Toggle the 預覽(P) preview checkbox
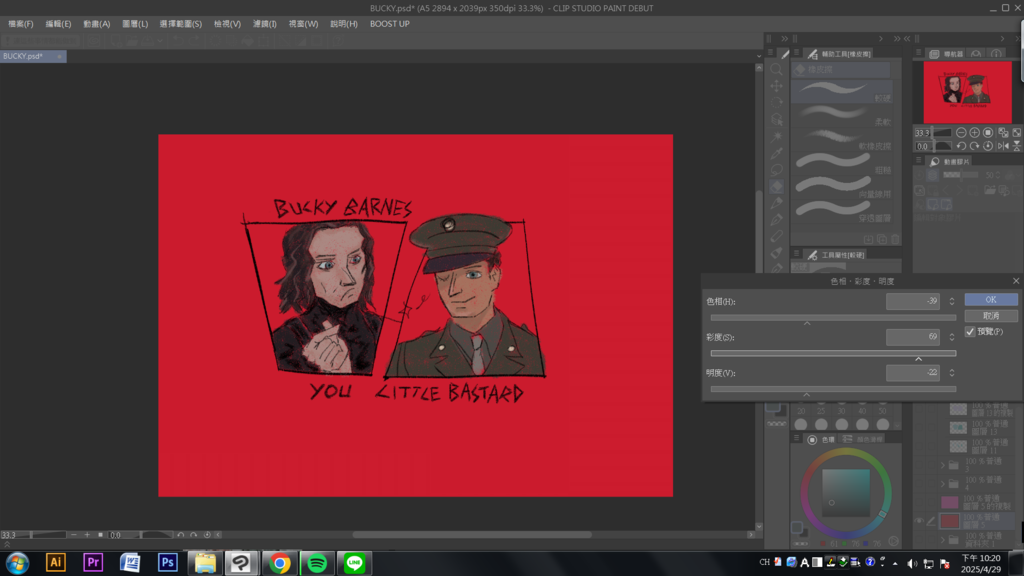Viewport: 1024px width, 576px height. point(970,332)
